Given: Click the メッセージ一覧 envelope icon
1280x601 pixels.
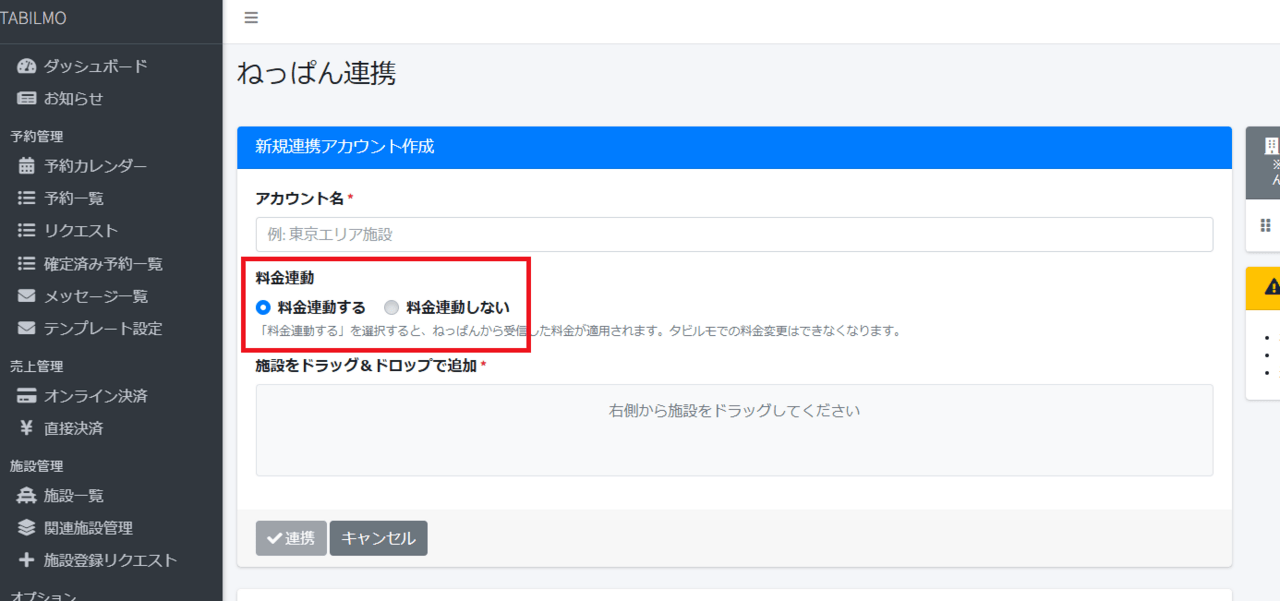Looking at the screenshot, I should click(27, 297).
